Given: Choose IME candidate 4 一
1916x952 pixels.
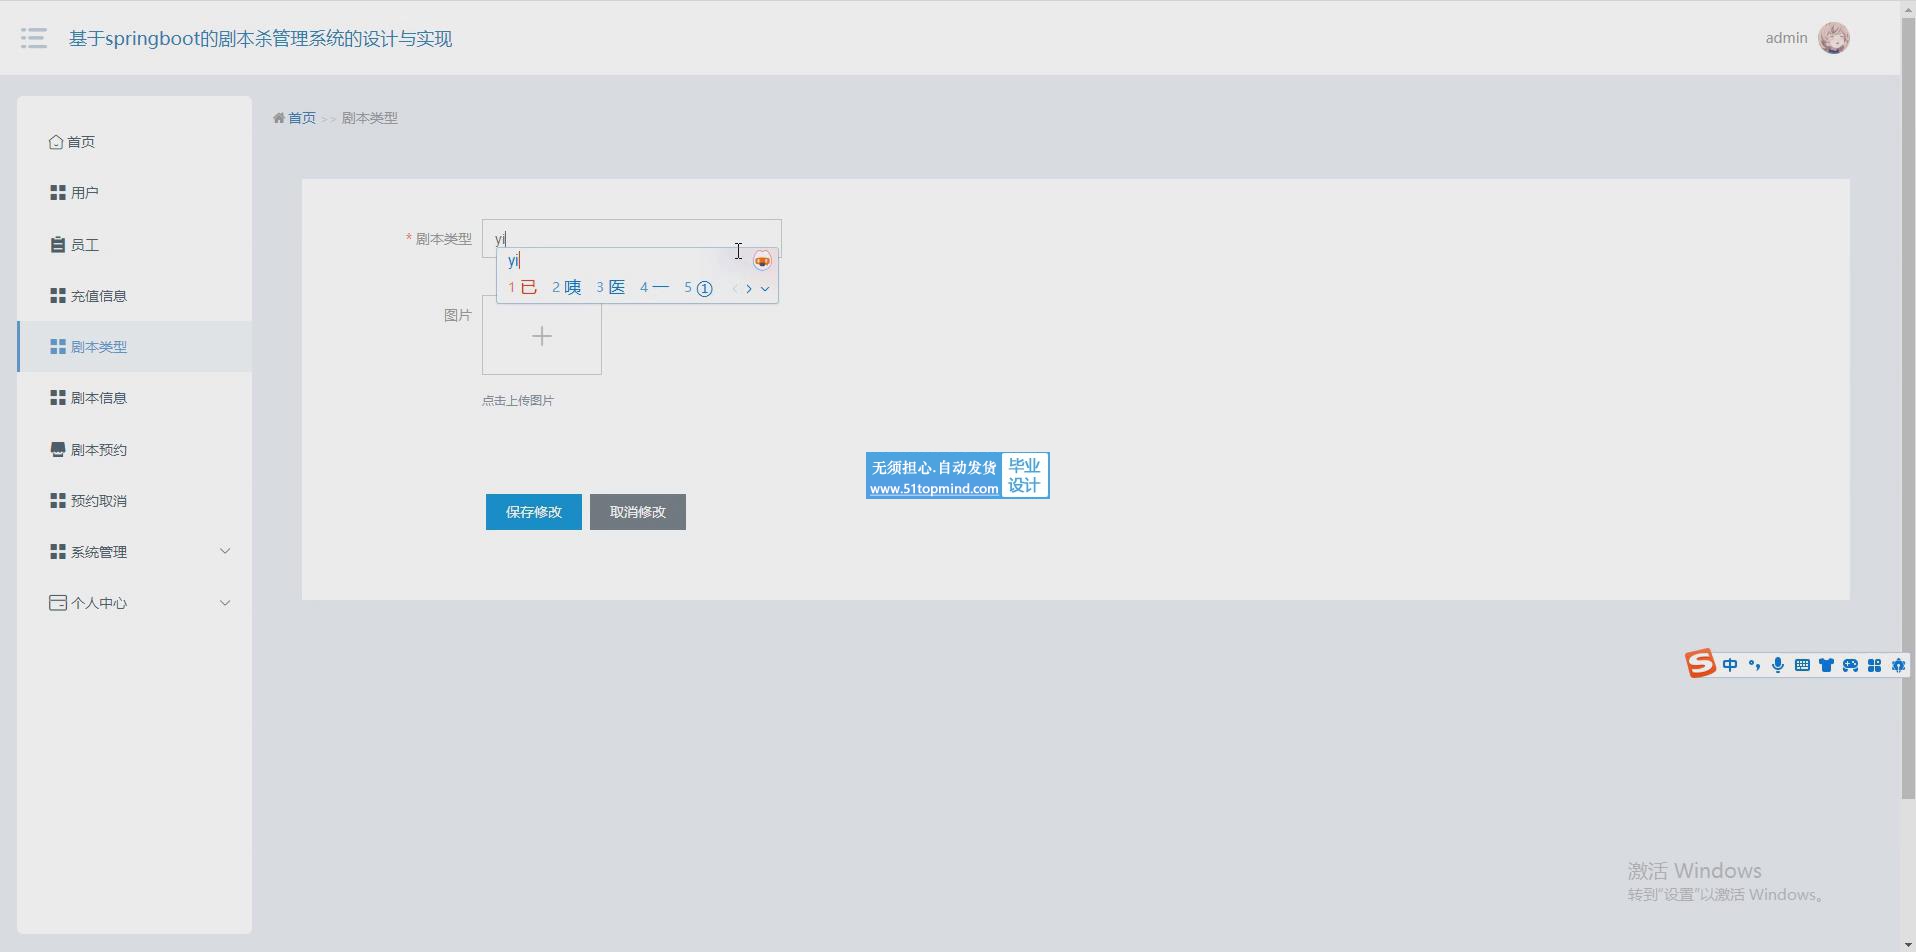Looking at the screenshot, I should click(654, 288).
